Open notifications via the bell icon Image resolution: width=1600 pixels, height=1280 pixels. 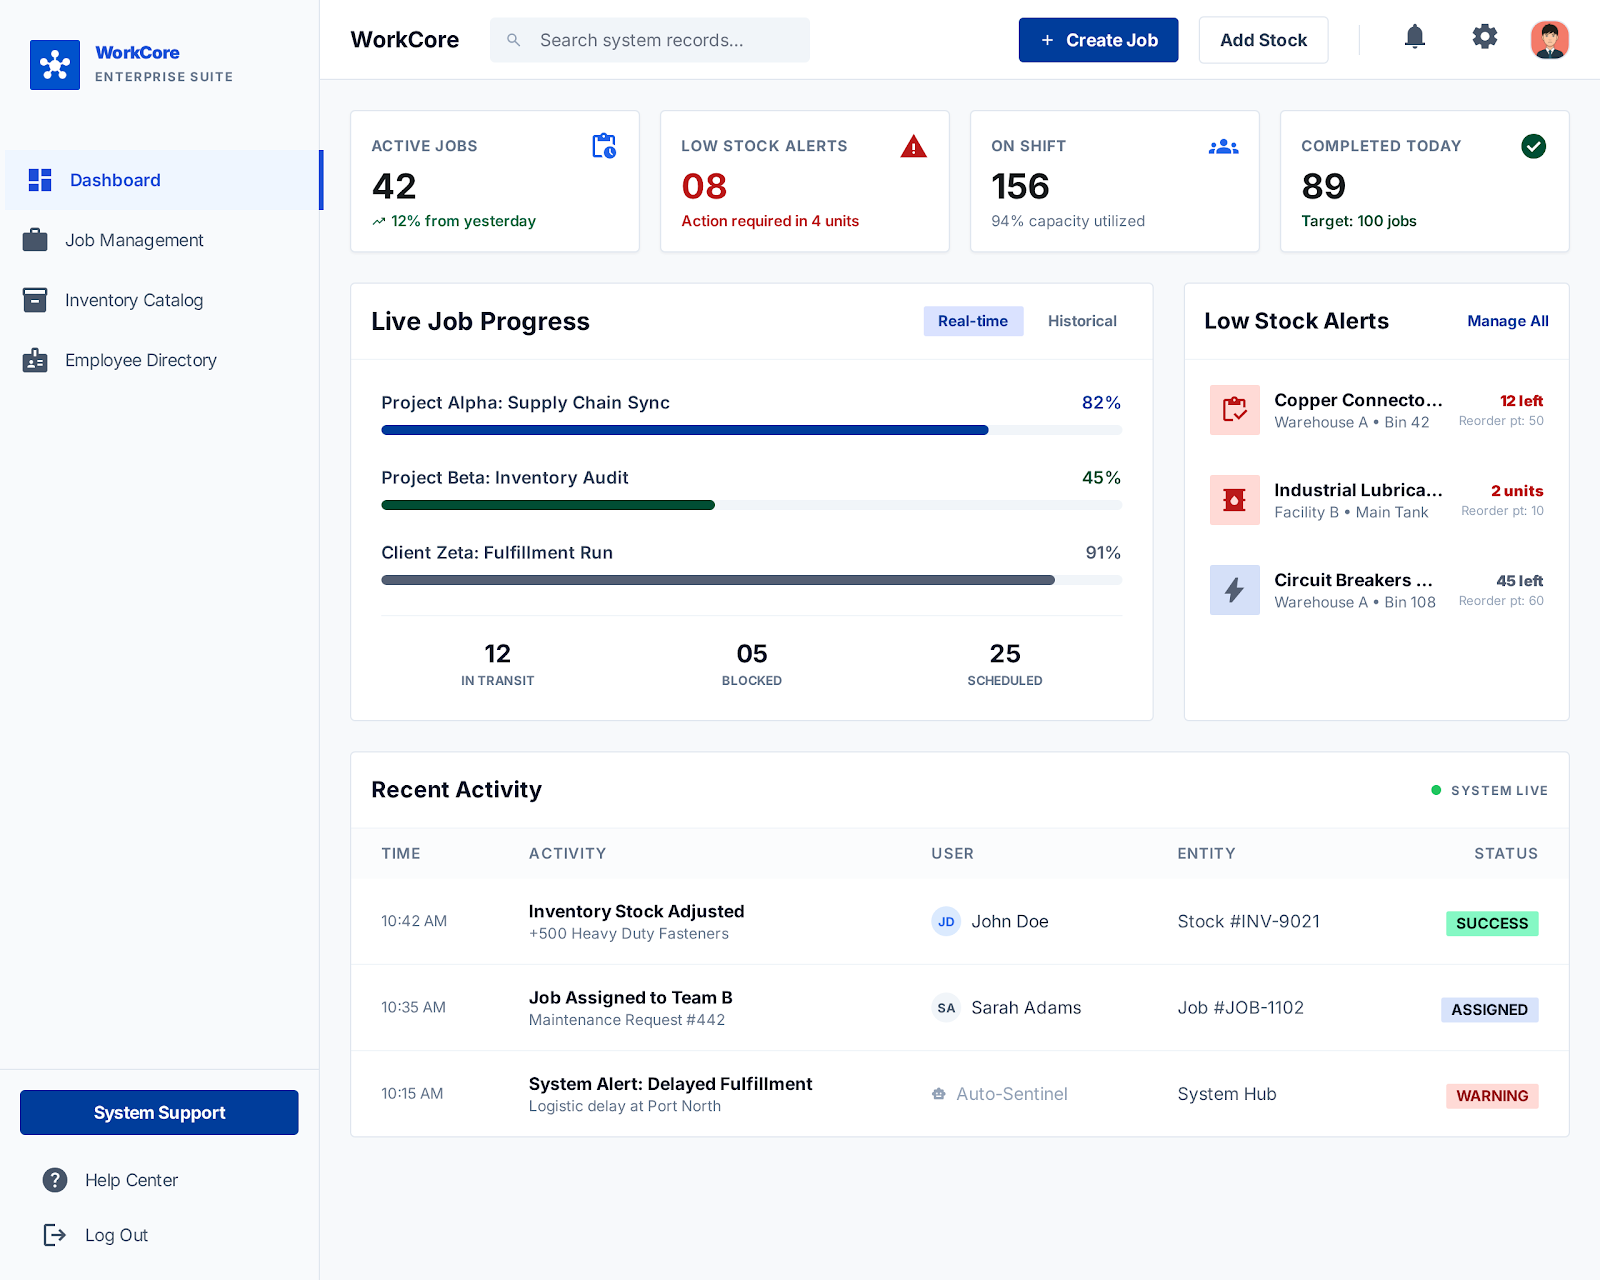[x=1414, y=37]
